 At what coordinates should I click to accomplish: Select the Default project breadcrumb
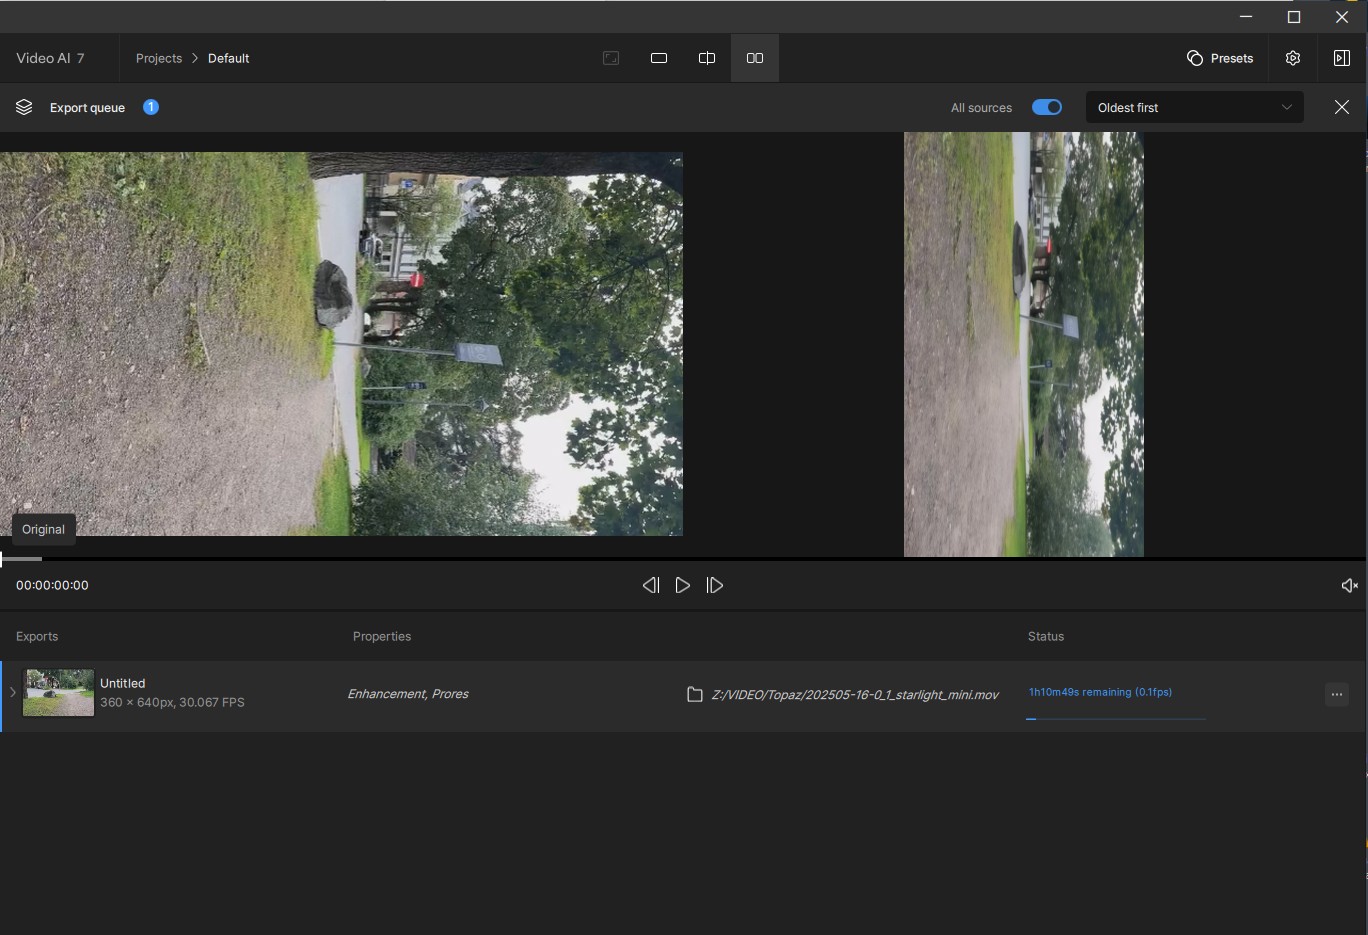coord(228,58)
